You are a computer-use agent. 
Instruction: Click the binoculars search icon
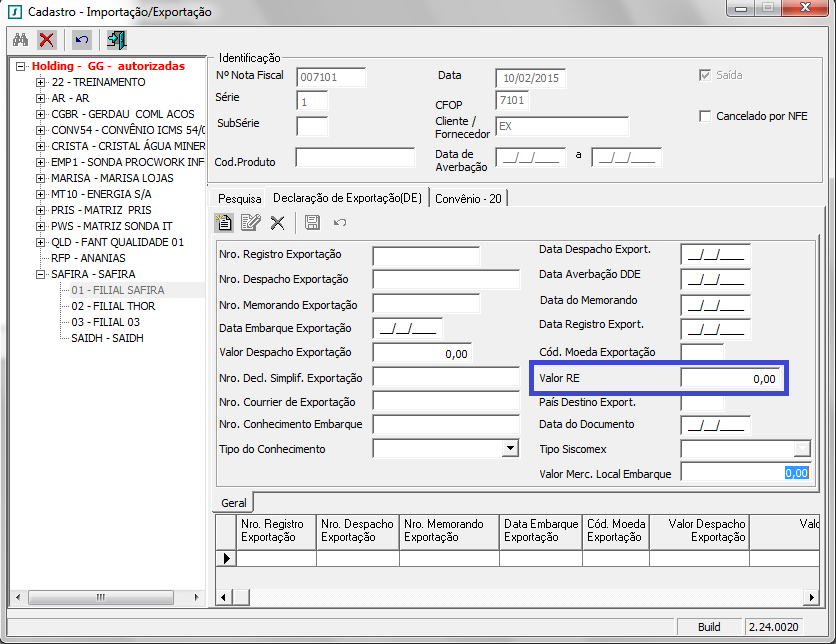[x=20, y=40]
